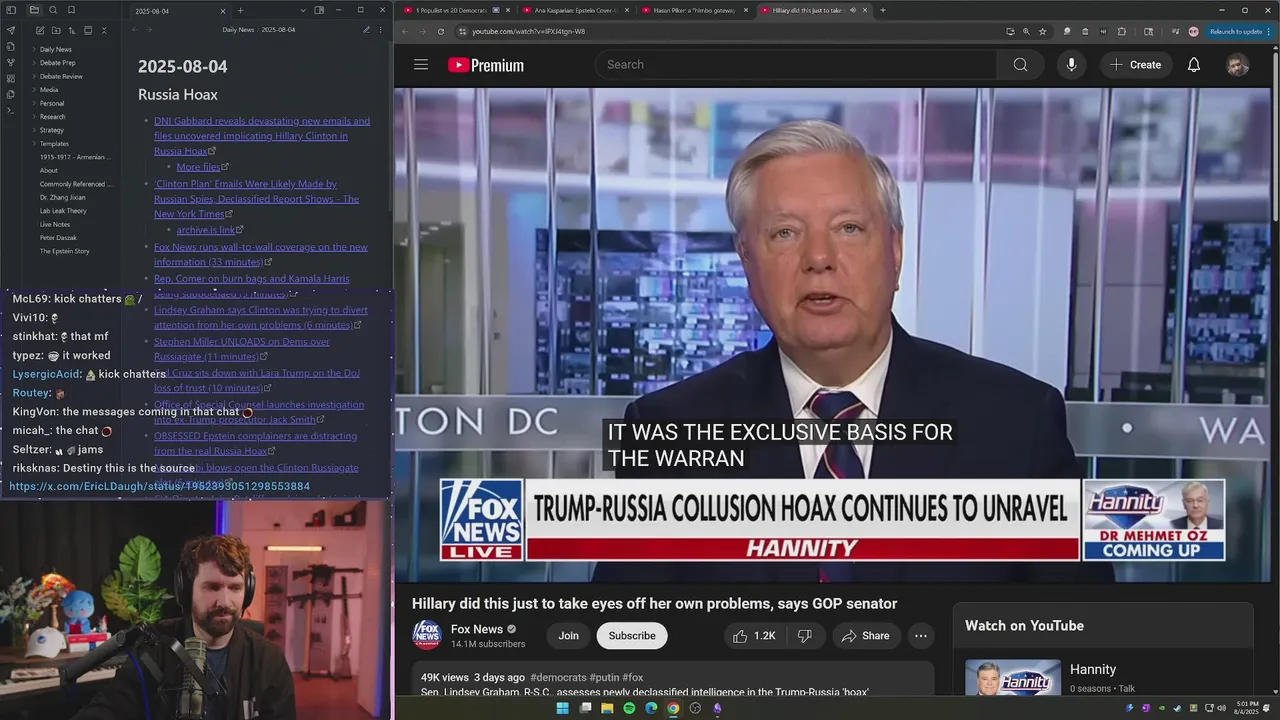1280x720 pixels.
Task: Create a new note in Obsidian
Action: coord(39,30)
